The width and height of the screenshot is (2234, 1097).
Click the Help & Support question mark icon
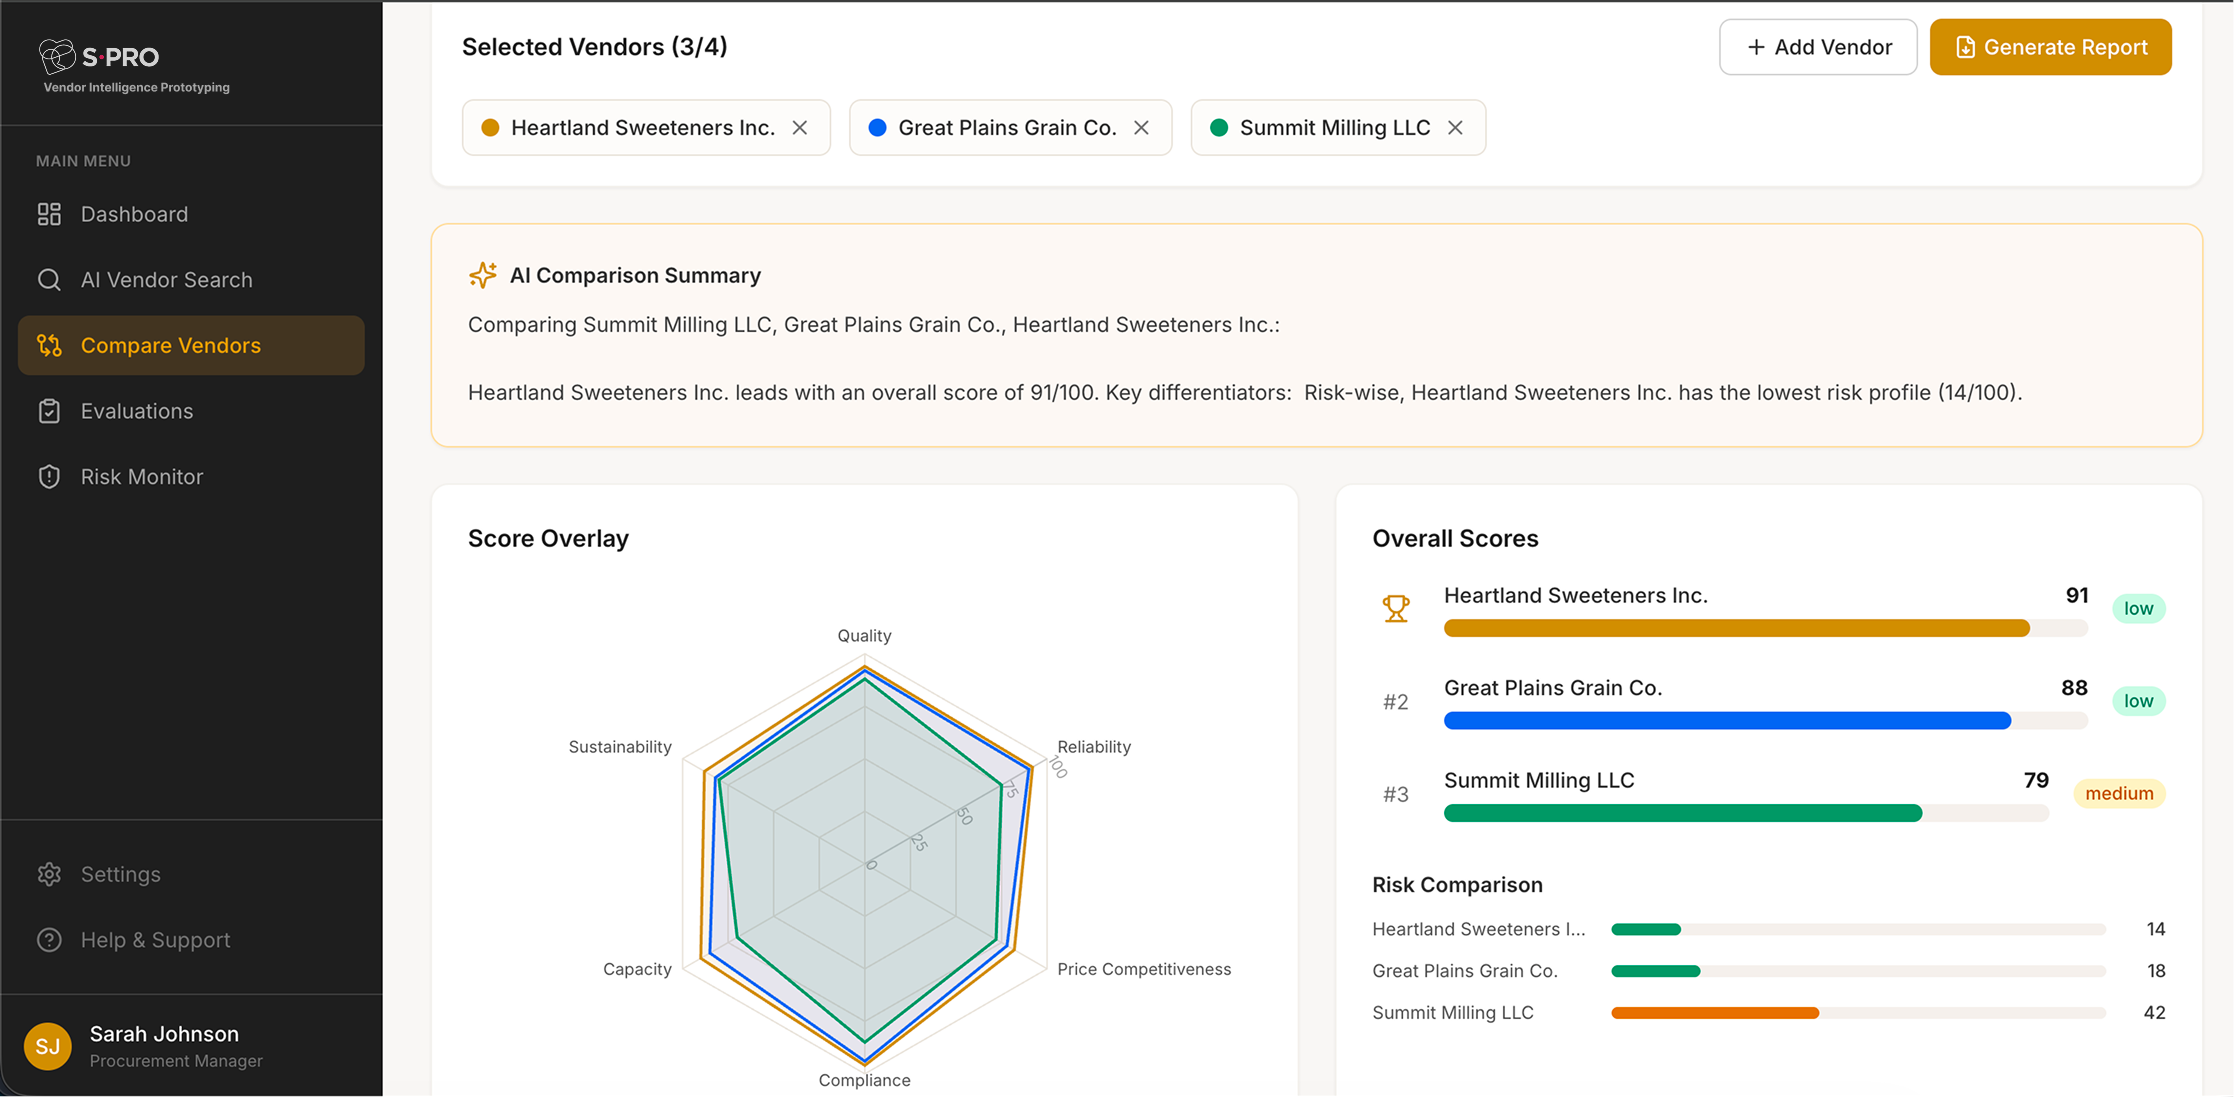[49, 939]
